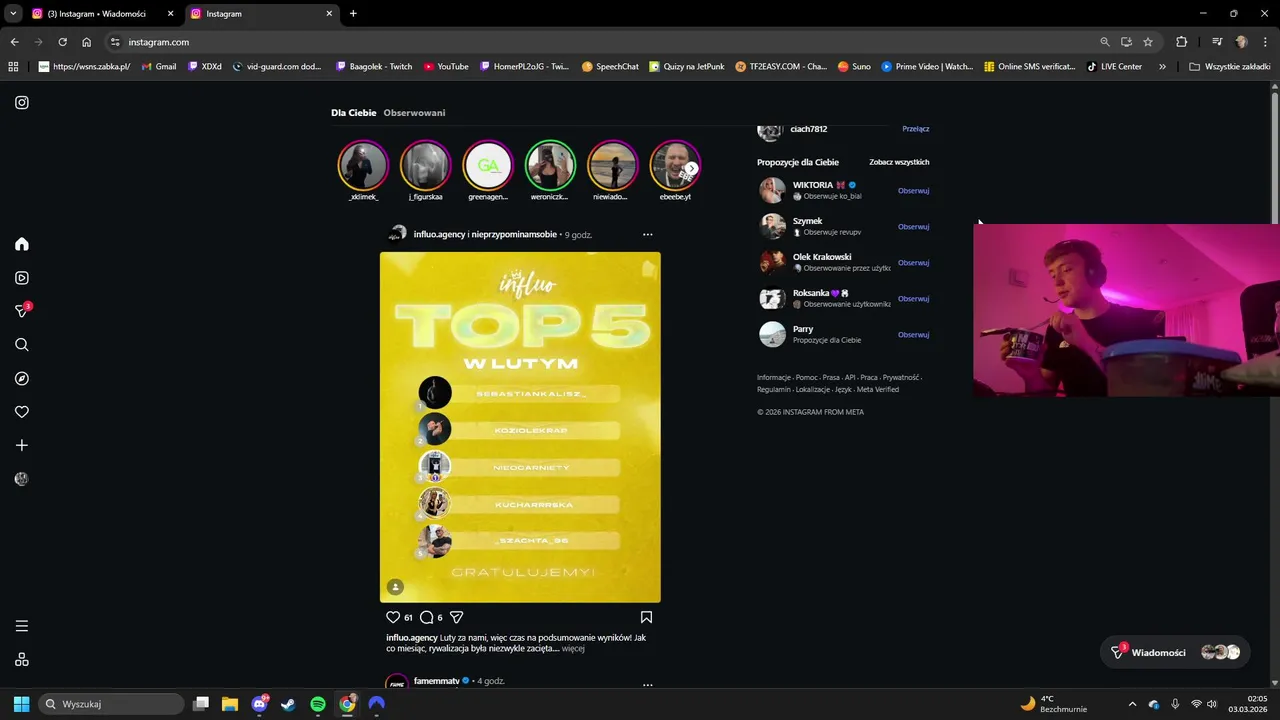View j_figurskaa story
The height and width of the screenshot is (720, 1280).
[x=426, y=165]
